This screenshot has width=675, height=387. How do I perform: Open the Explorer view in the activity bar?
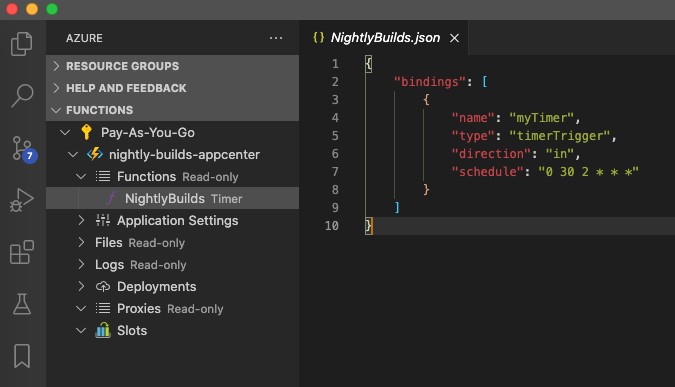tap(22, 44)
